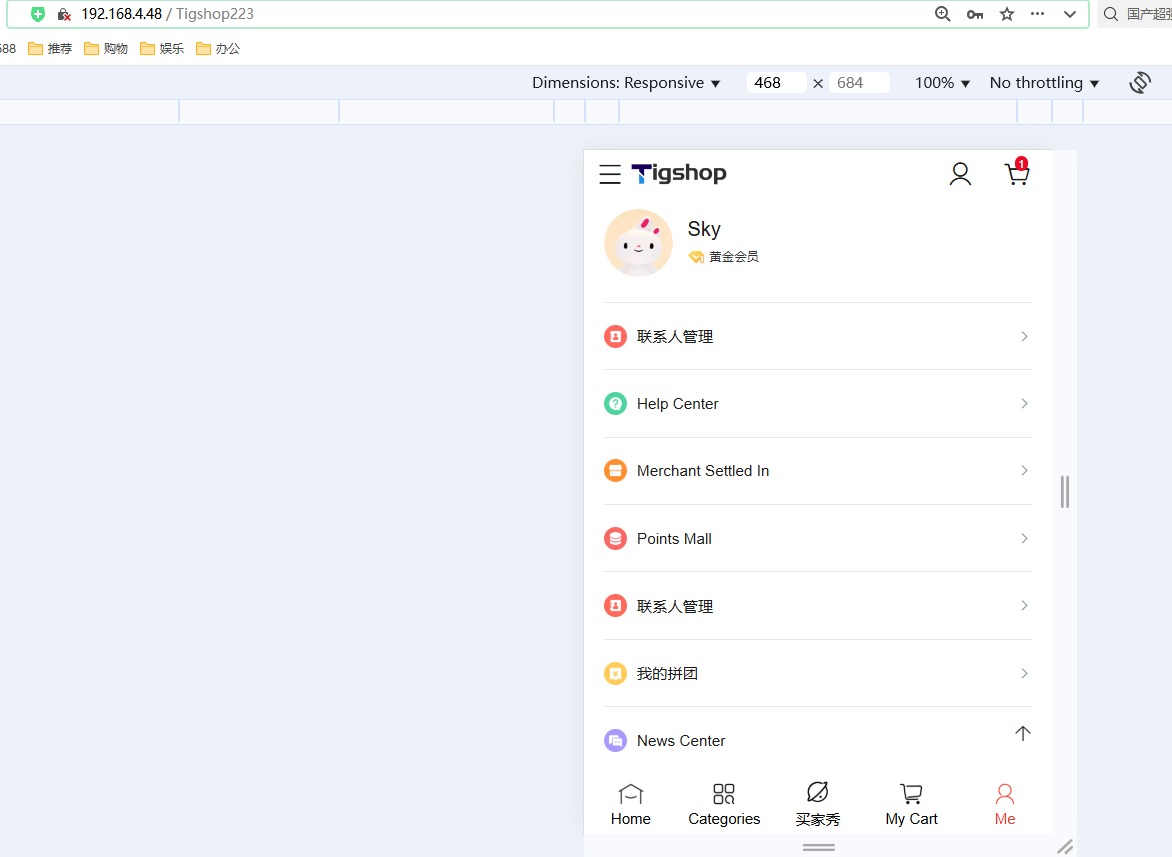Expand the No throttling dropdown

pos(1044,83)
